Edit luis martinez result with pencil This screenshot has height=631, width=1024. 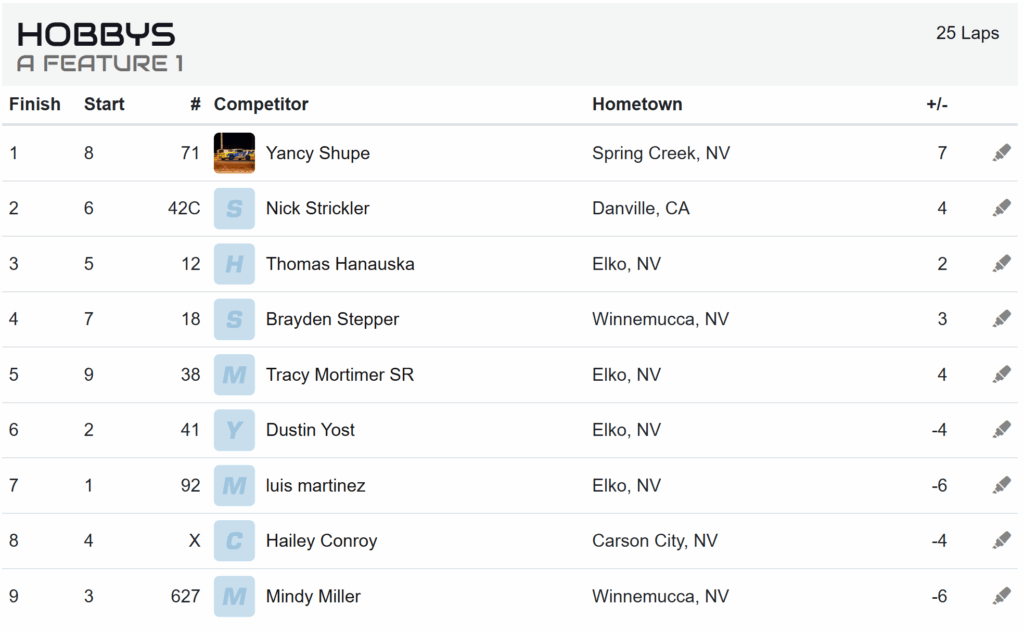pos(1001,485)
